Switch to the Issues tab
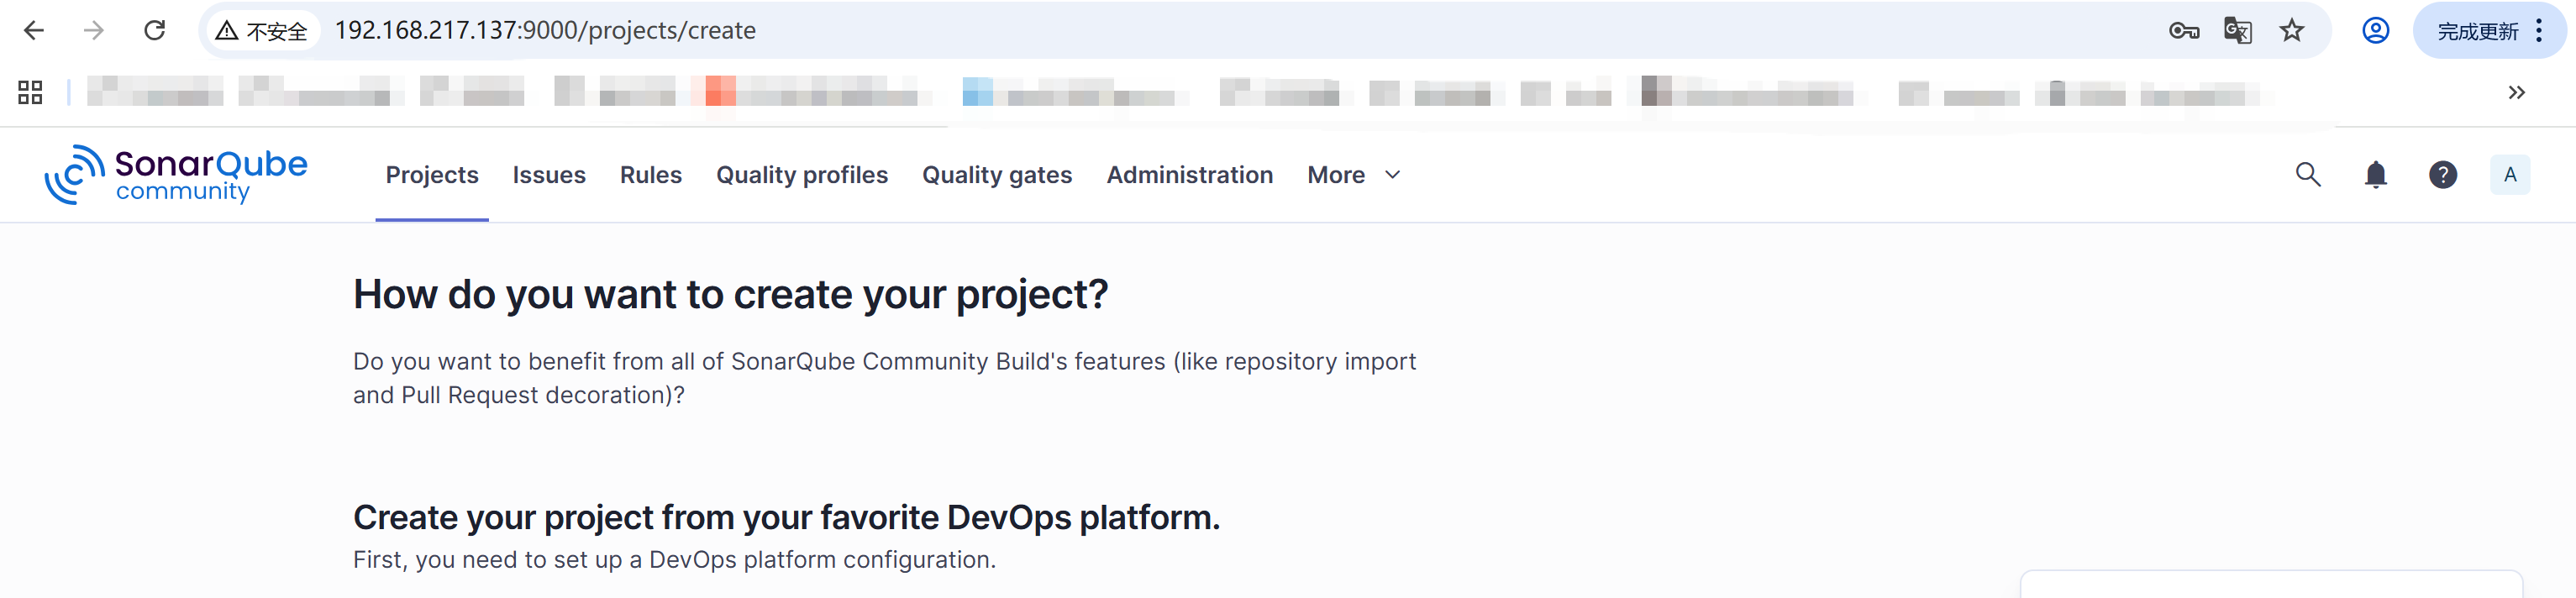 [549, 175]
